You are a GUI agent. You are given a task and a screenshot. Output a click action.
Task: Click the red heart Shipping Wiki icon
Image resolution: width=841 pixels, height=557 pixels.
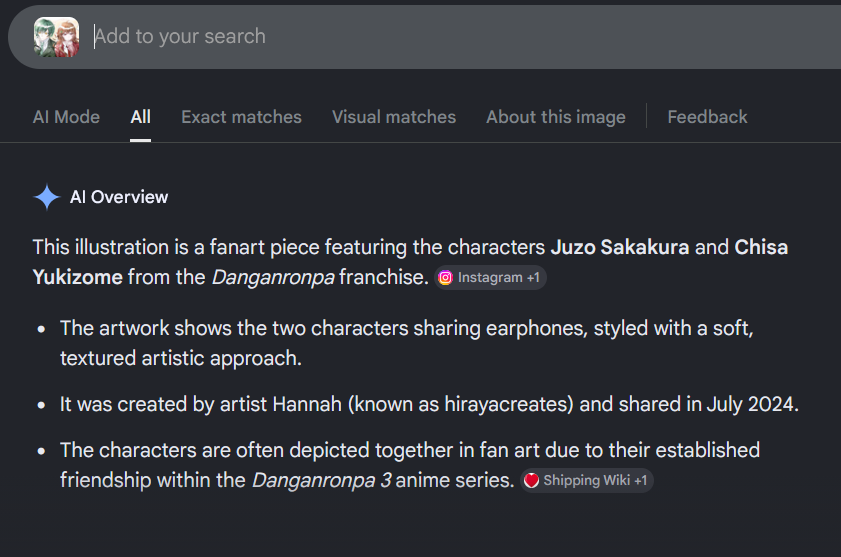coord(531,480)
